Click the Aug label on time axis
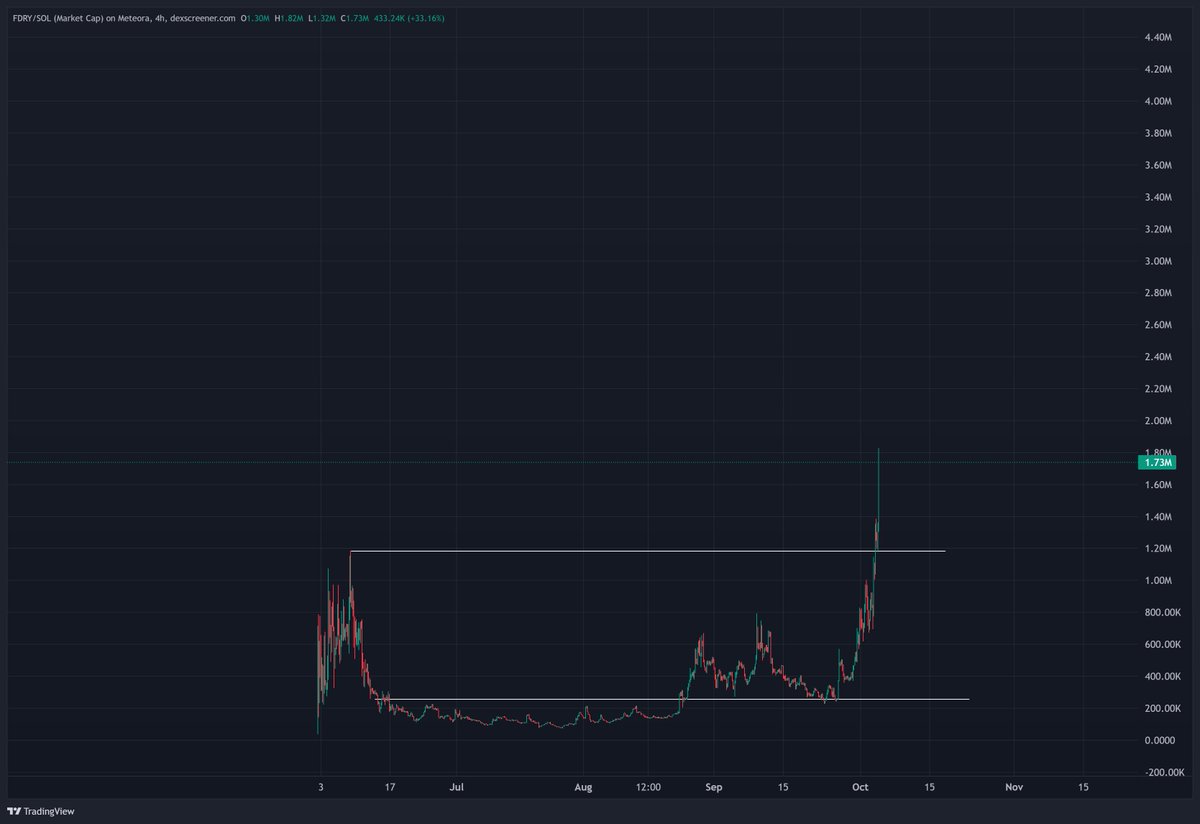Screen dimensions: 1200x824 point(583,788)
